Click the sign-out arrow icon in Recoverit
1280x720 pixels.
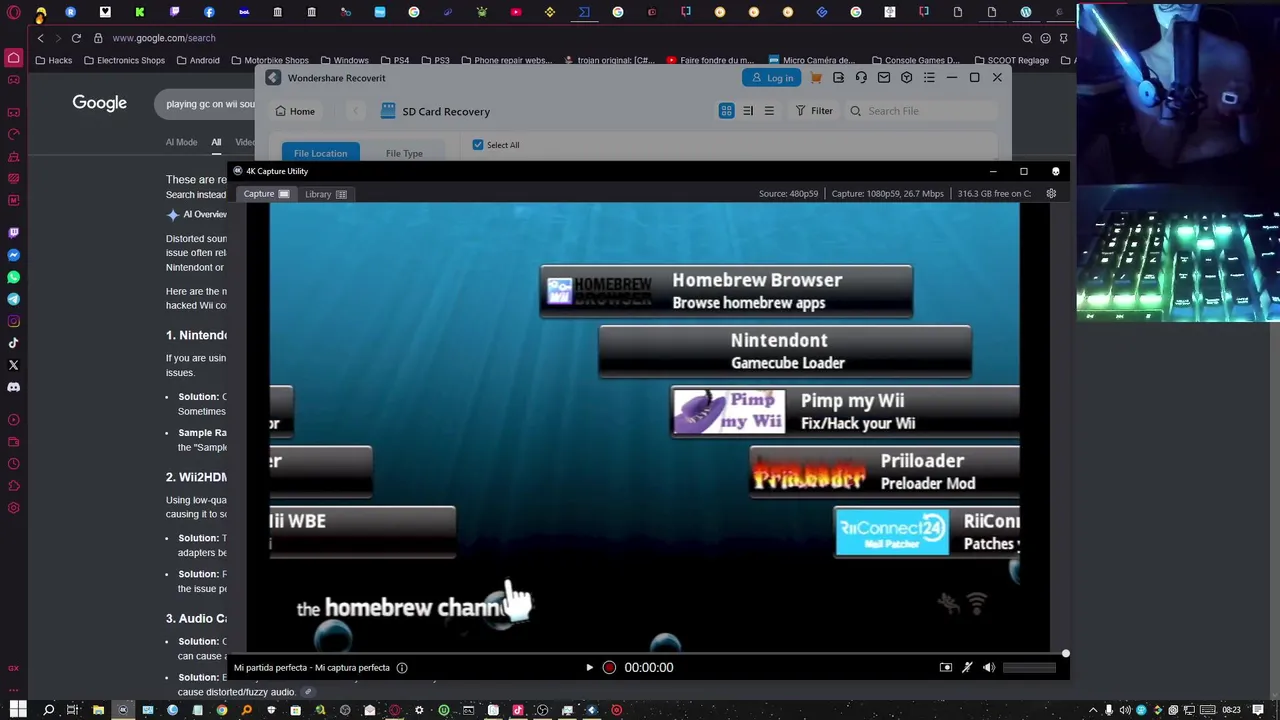coord(838,78)
